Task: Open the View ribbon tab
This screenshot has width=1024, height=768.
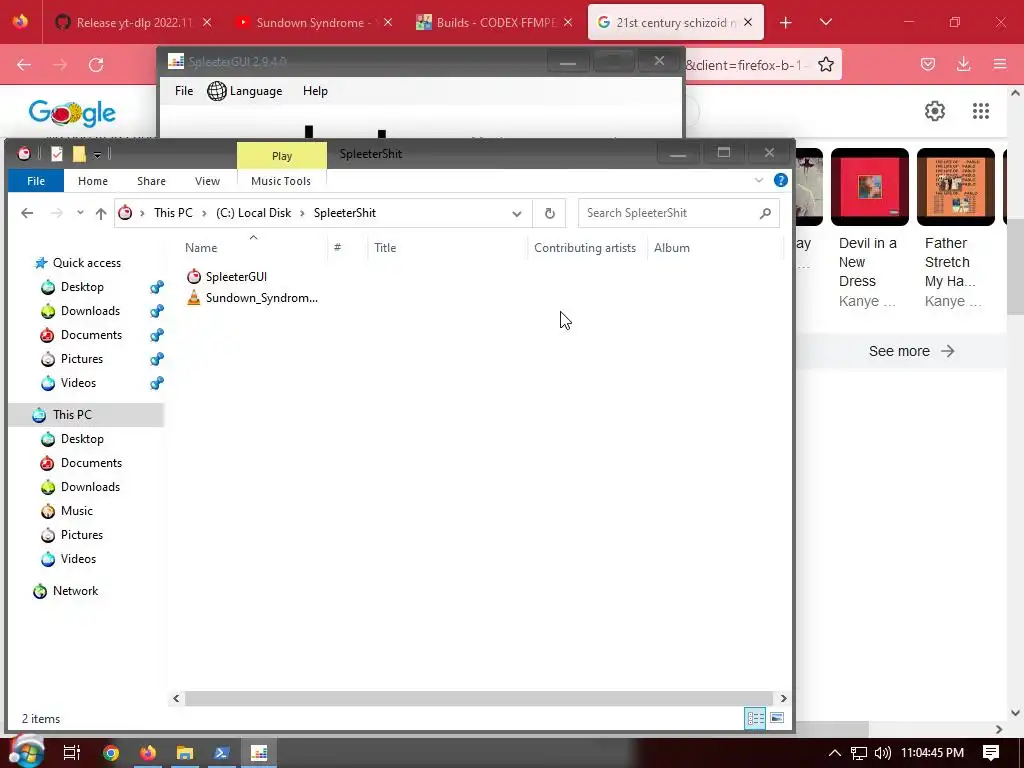Action: click(x=207, y=181)
